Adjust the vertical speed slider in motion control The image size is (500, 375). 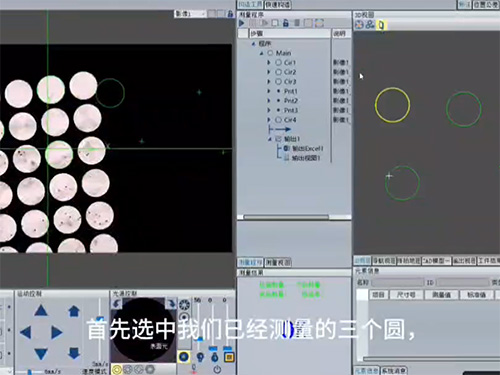[100, 319]
